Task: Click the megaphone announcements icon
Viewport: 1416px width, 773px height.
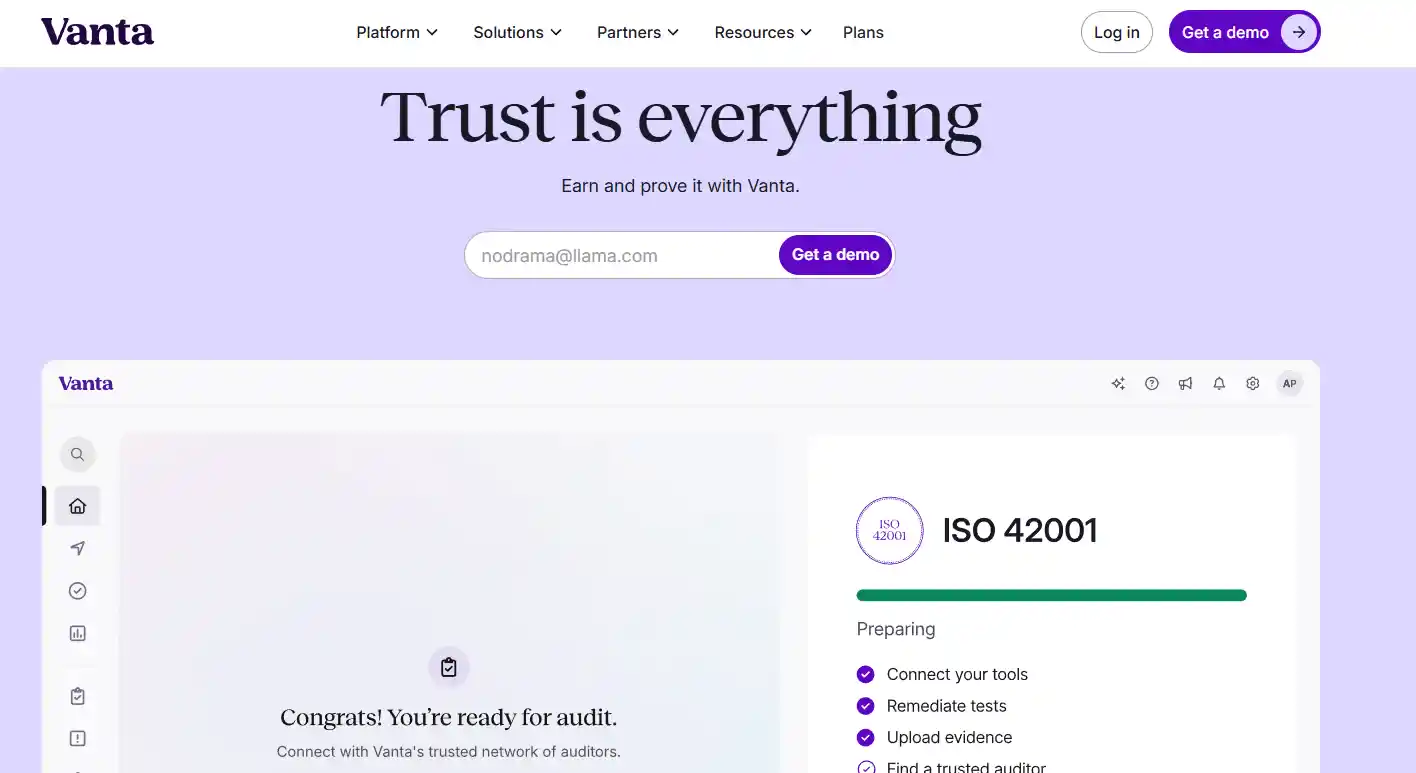Action: pyautogui.click(x=1185, y=383)
